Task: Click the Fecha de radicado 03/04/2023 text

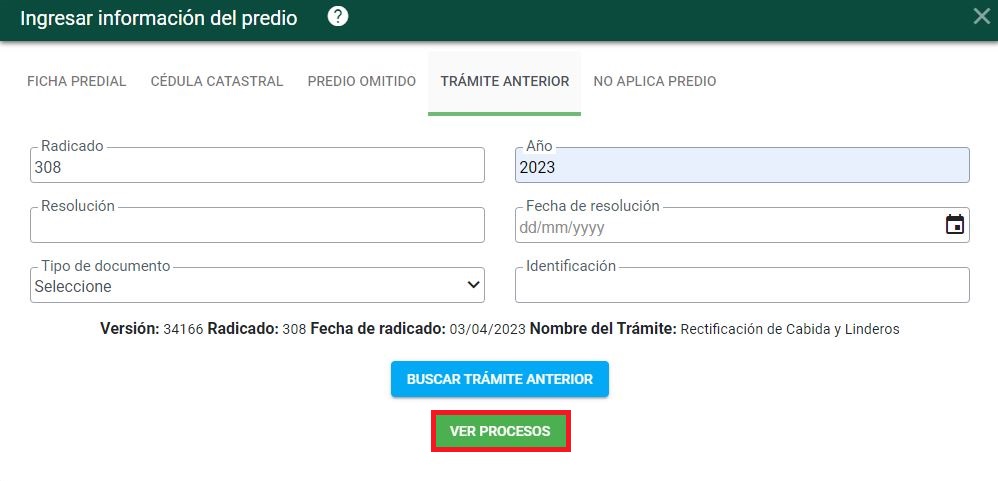Action: [418, 329]
